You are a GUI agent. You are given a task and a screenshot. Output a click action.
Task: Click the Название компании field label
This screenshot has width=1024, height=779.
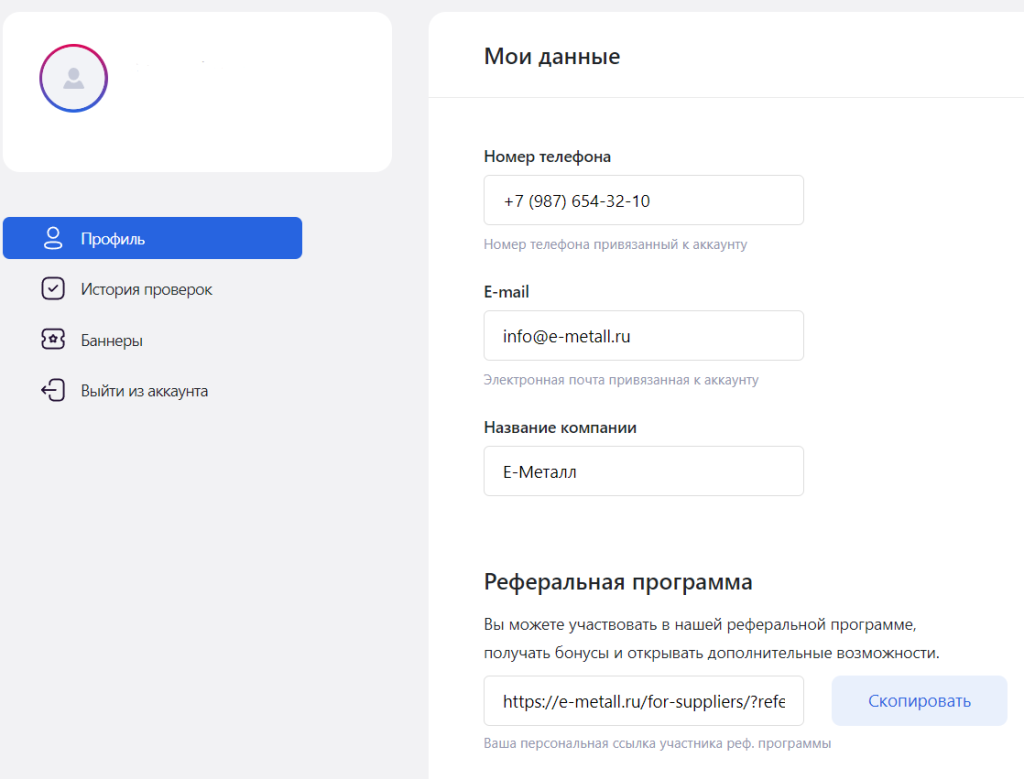(x=559, y=427)
